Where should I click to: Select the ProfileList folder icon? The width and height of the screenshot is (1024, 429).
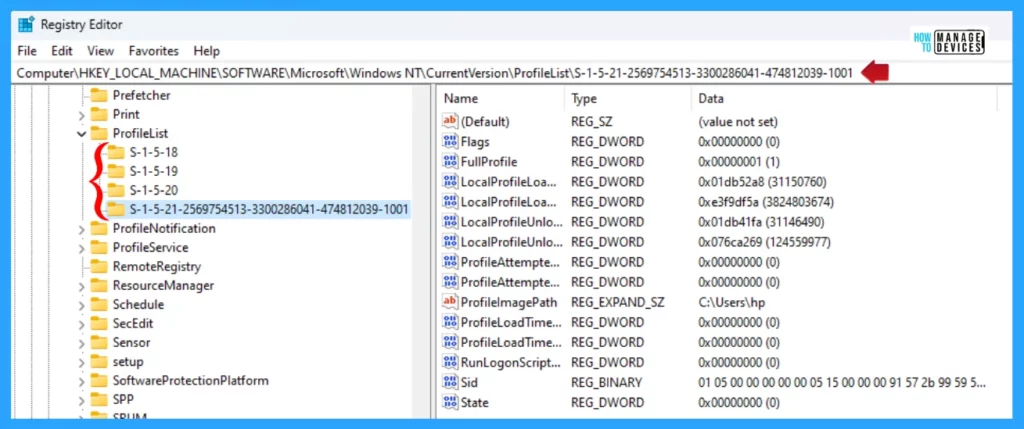pos(99,133)
